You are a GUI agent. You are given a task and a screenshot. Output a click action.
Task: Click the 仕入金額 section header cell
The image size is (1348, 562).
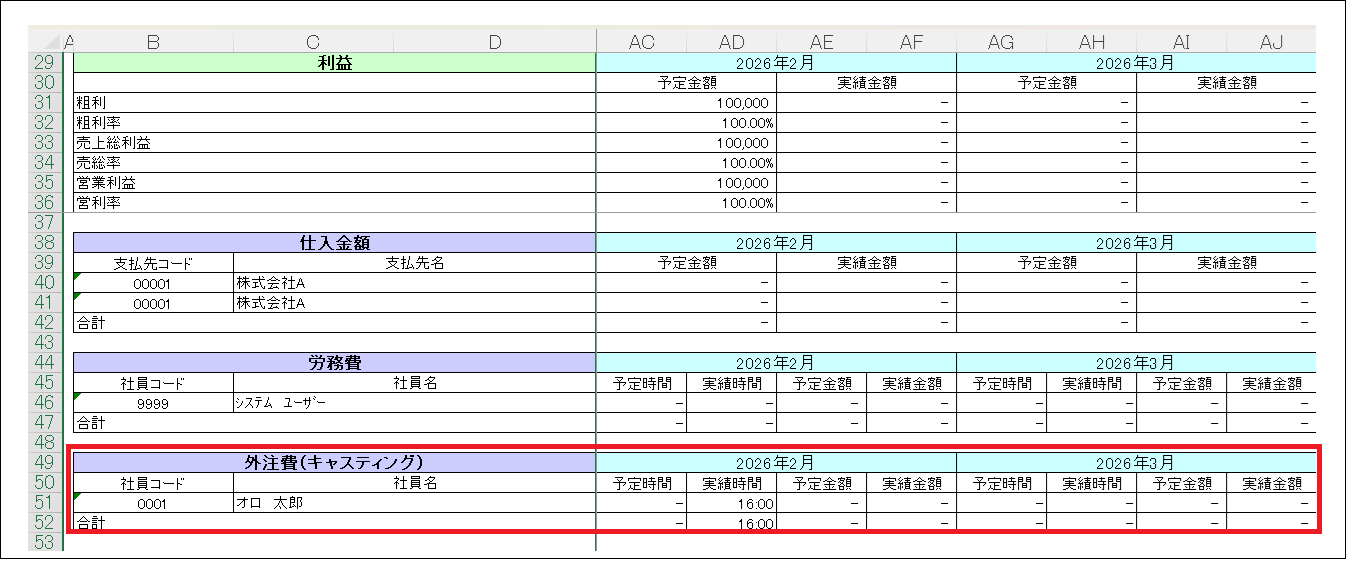tap(334, 242)
